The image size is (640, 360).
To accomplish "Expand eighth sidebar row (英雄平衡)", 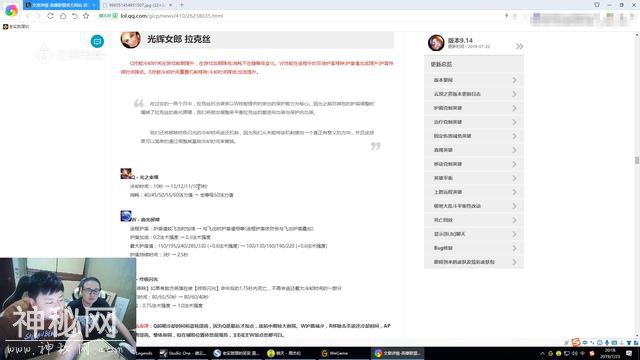I will [x=474, y=178].
